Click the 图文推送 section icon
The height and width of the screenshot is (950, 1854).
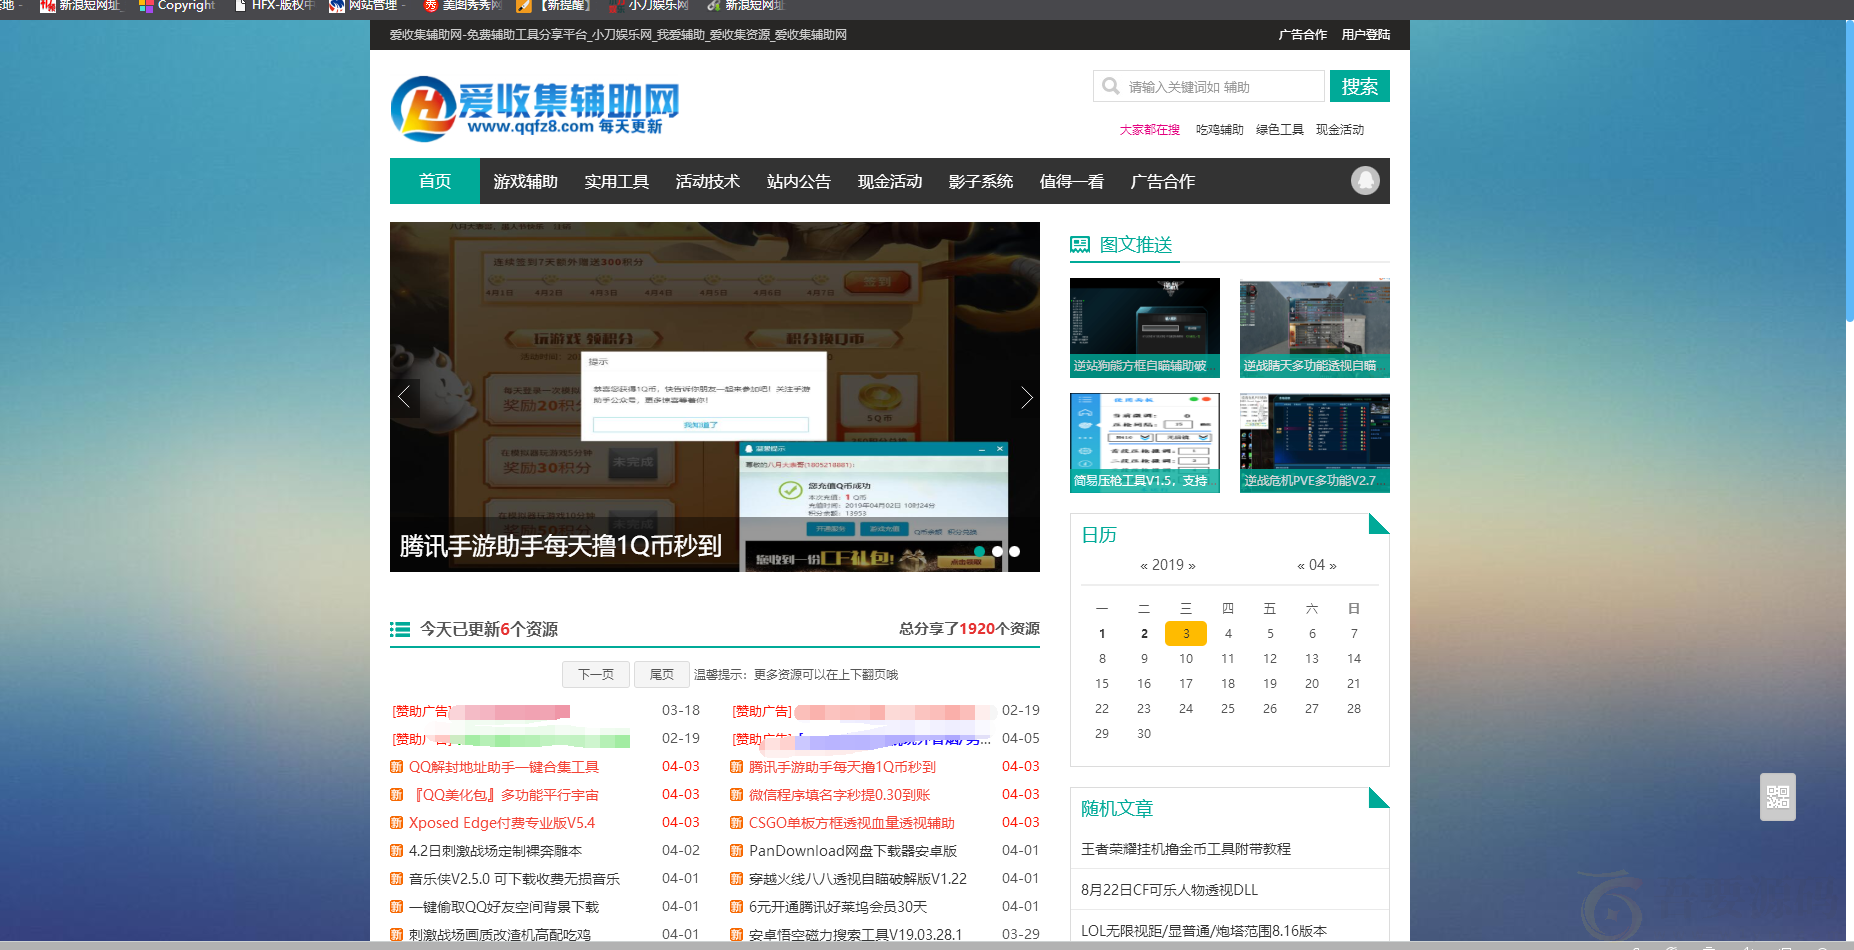[1080, 245]
